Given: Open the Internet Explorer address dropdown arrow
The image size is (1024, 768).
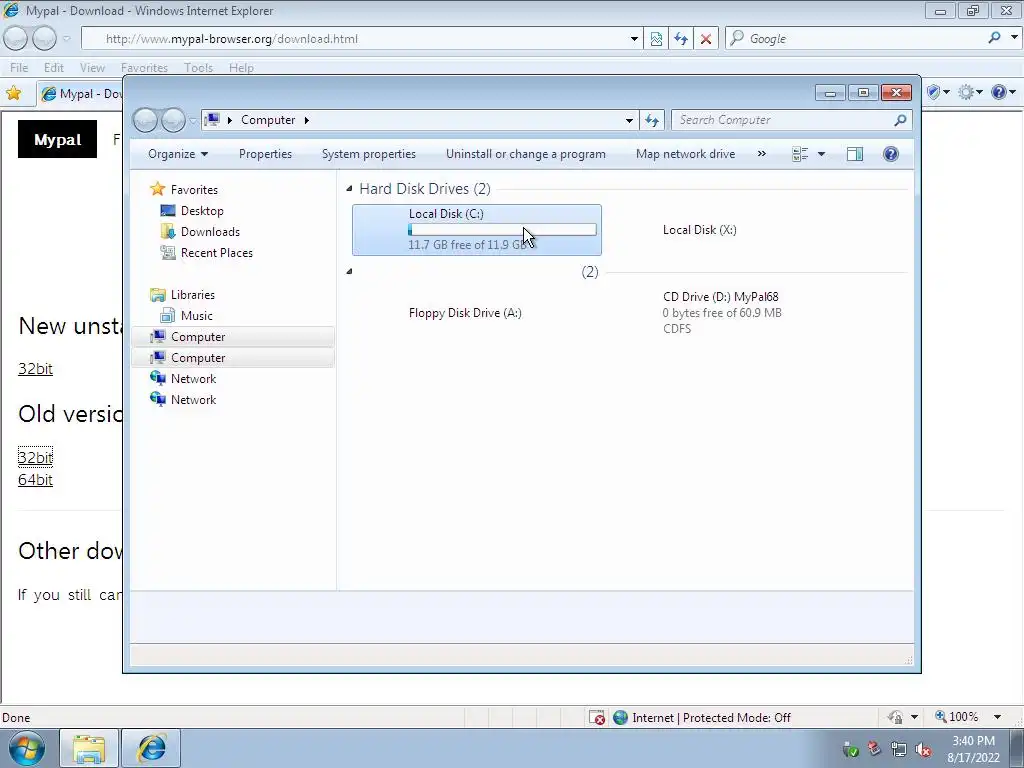Looking at the screenshot, I should (x=633, y=39).
